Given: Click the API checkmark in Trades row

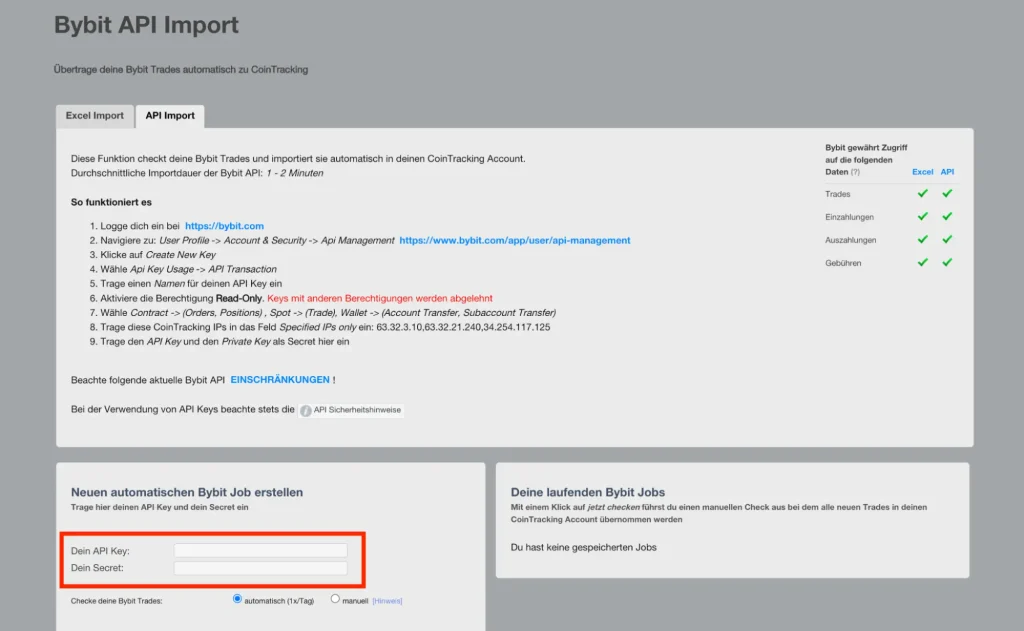Looking at the screenshot, I should coord(947,194).
